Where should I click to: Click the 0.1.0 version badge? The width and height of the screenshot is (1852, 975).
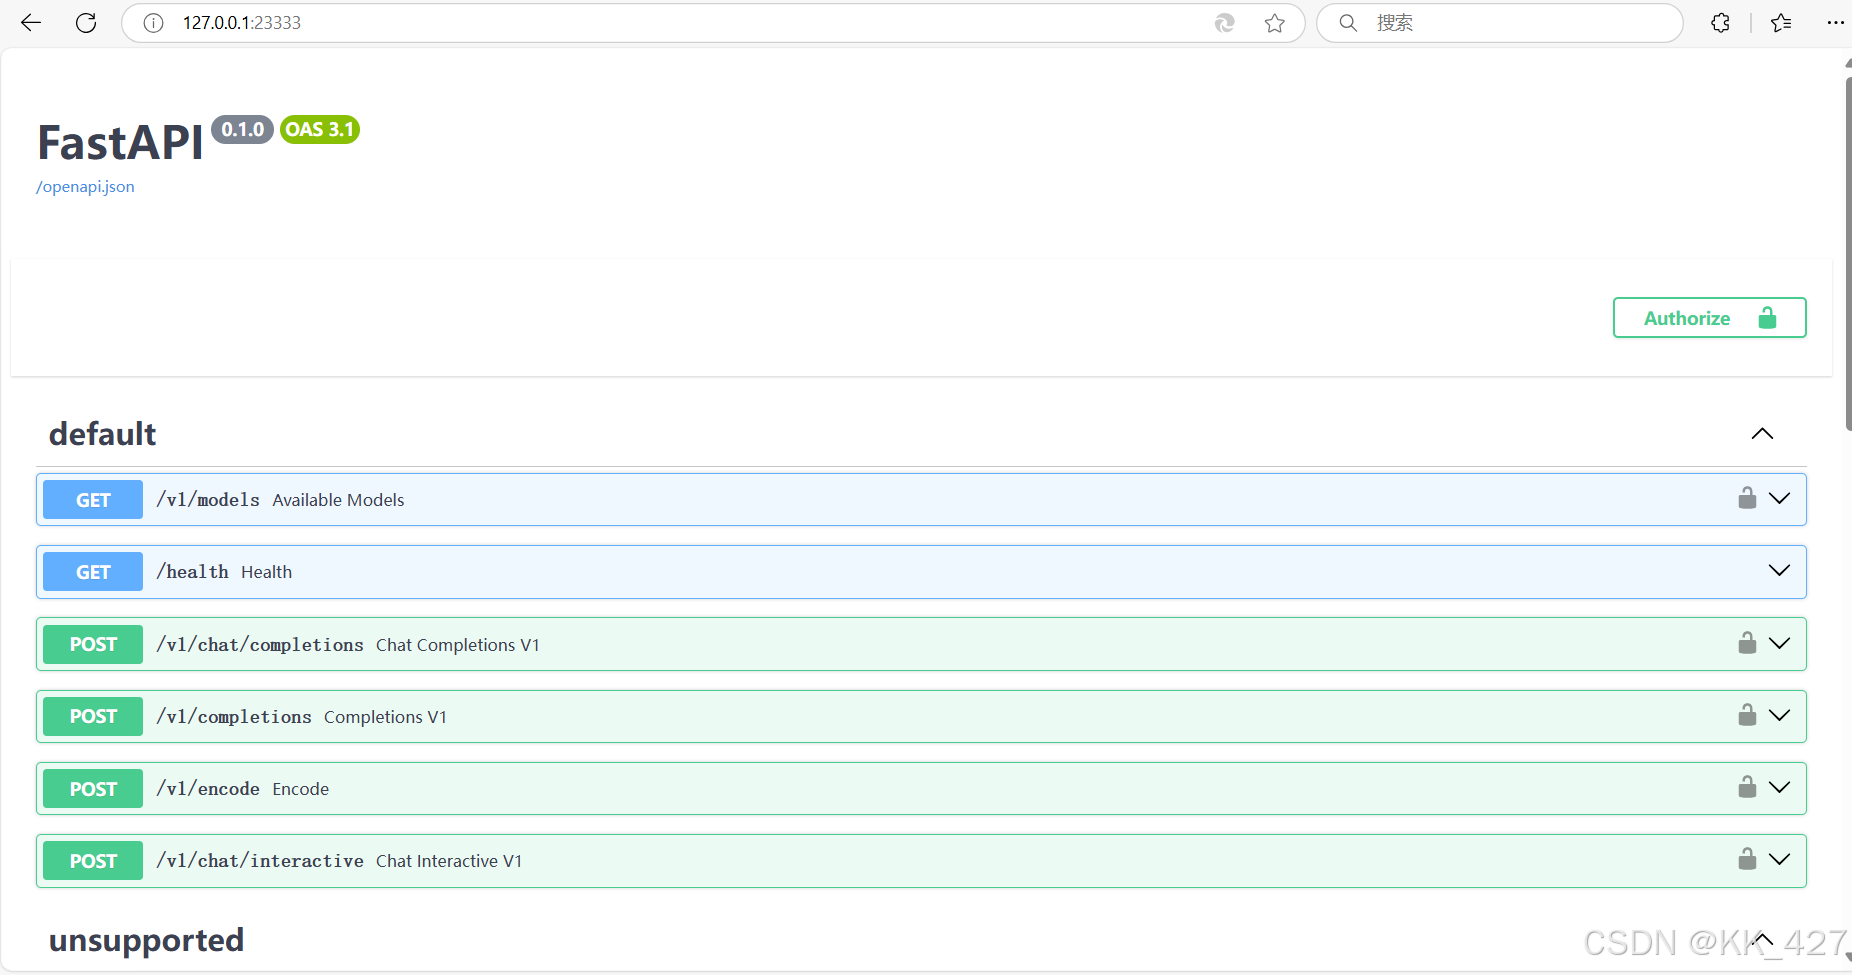tap(242, 130)
